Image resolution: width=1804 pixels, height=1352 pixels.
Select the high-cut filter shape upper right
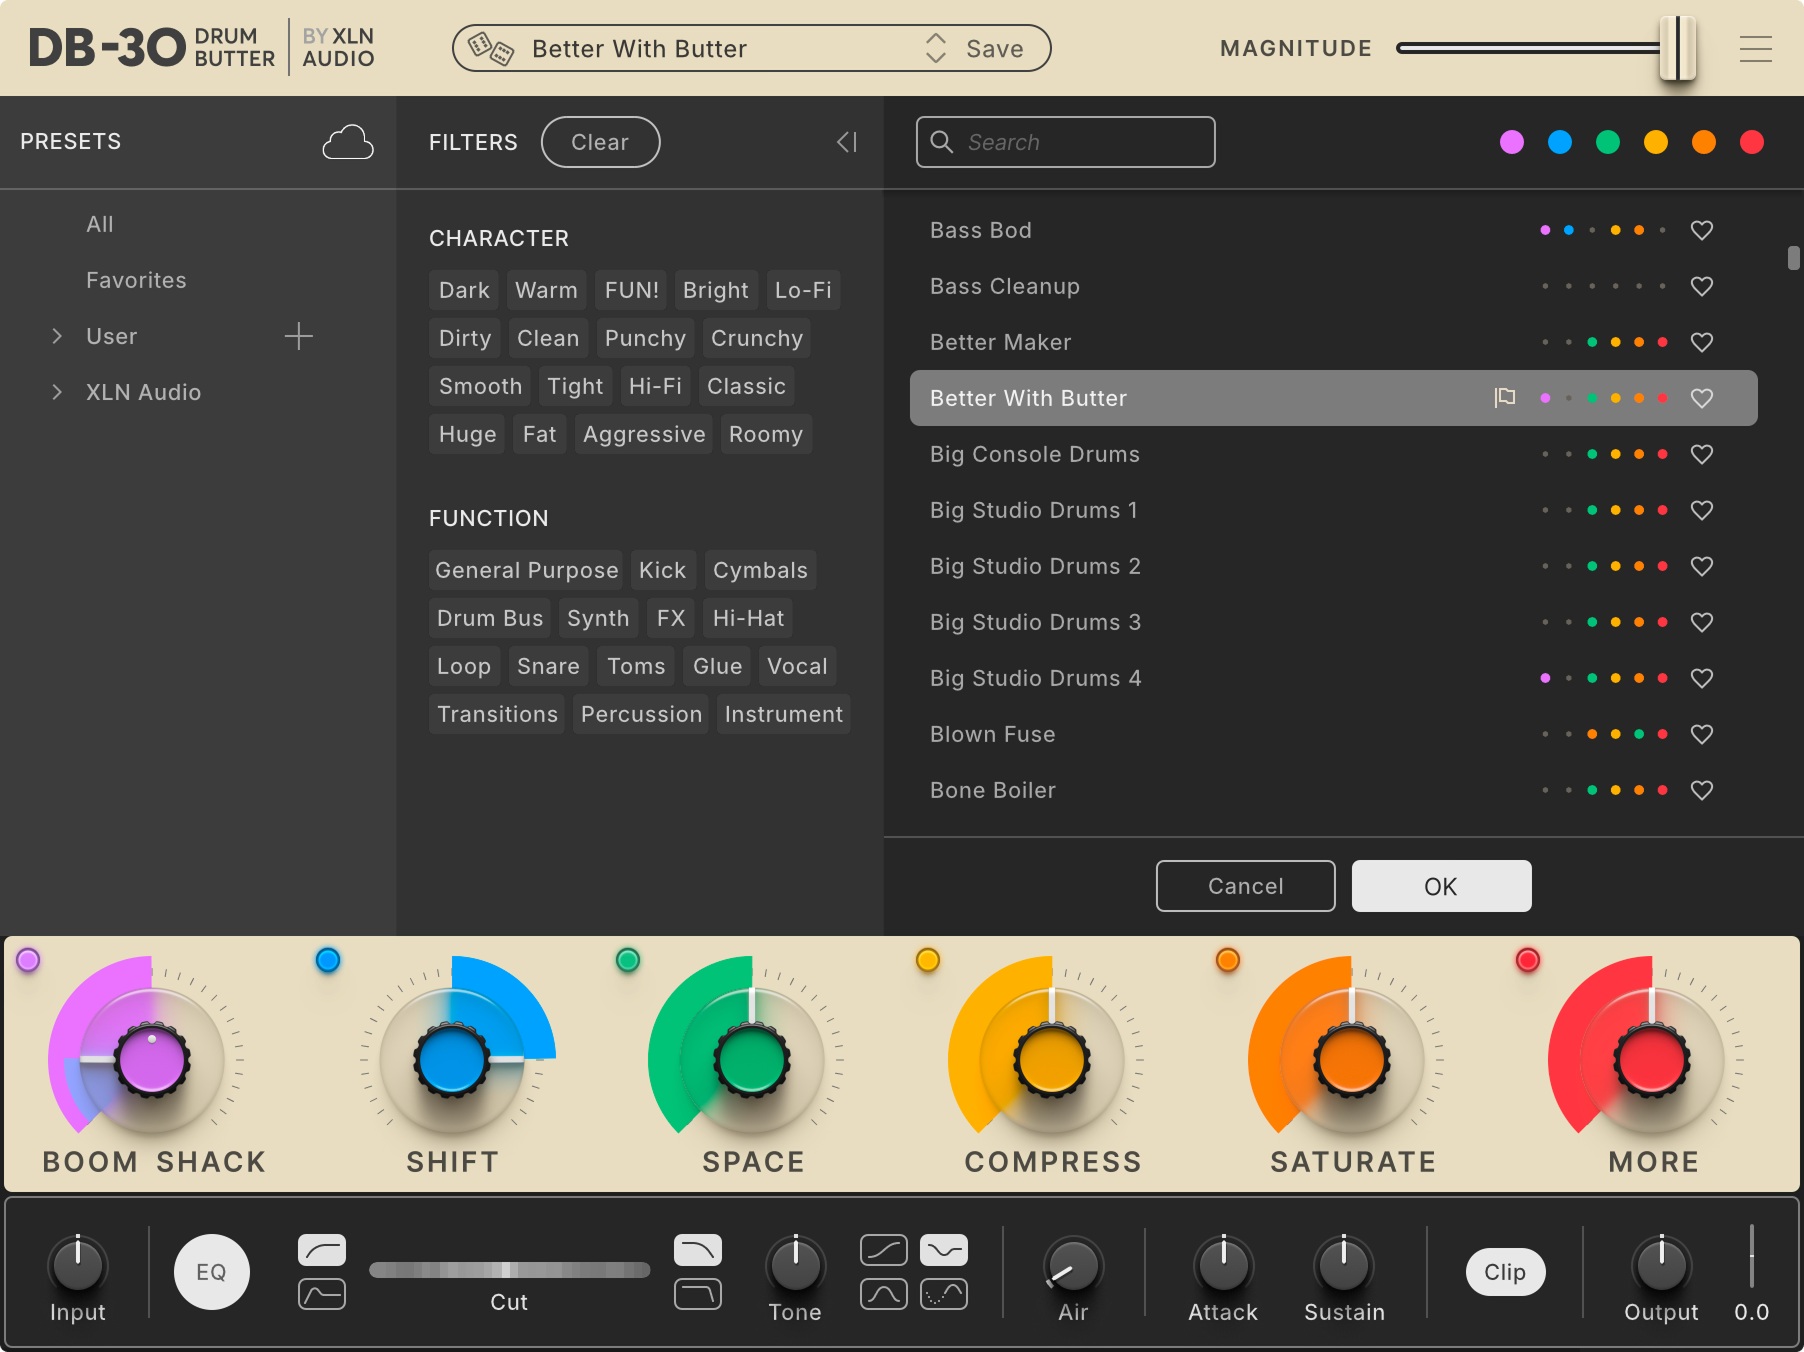698,1250
